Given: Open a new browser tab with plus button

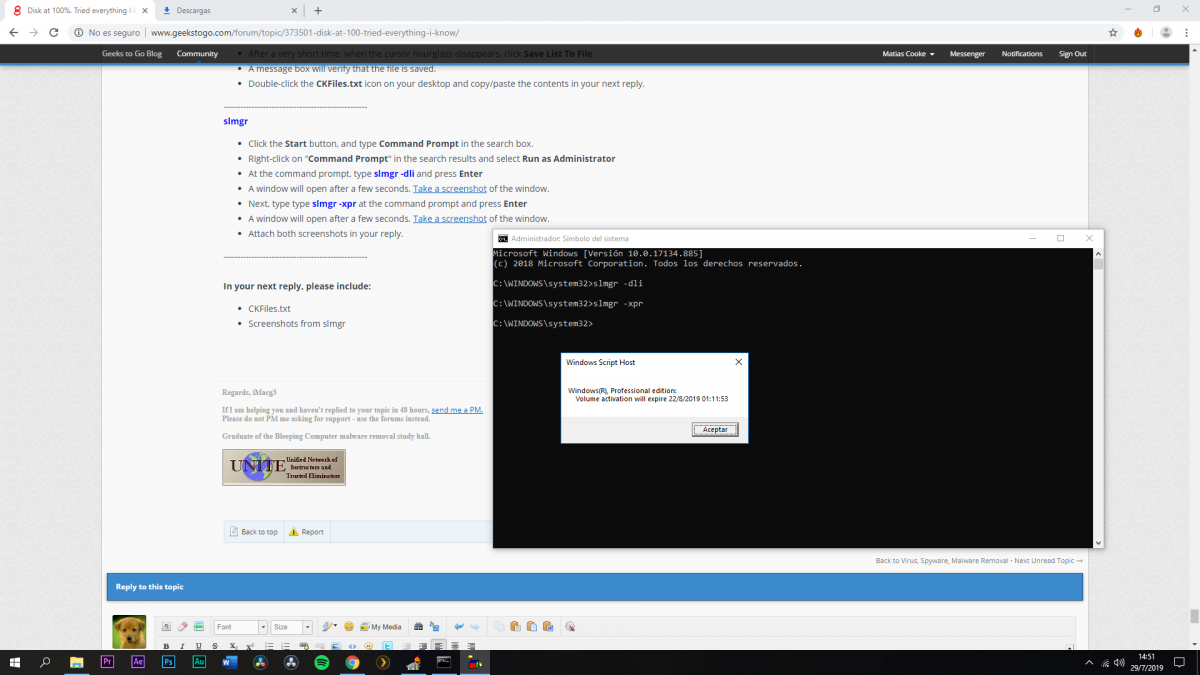Looking at the screenshot, I should (318, 10).
